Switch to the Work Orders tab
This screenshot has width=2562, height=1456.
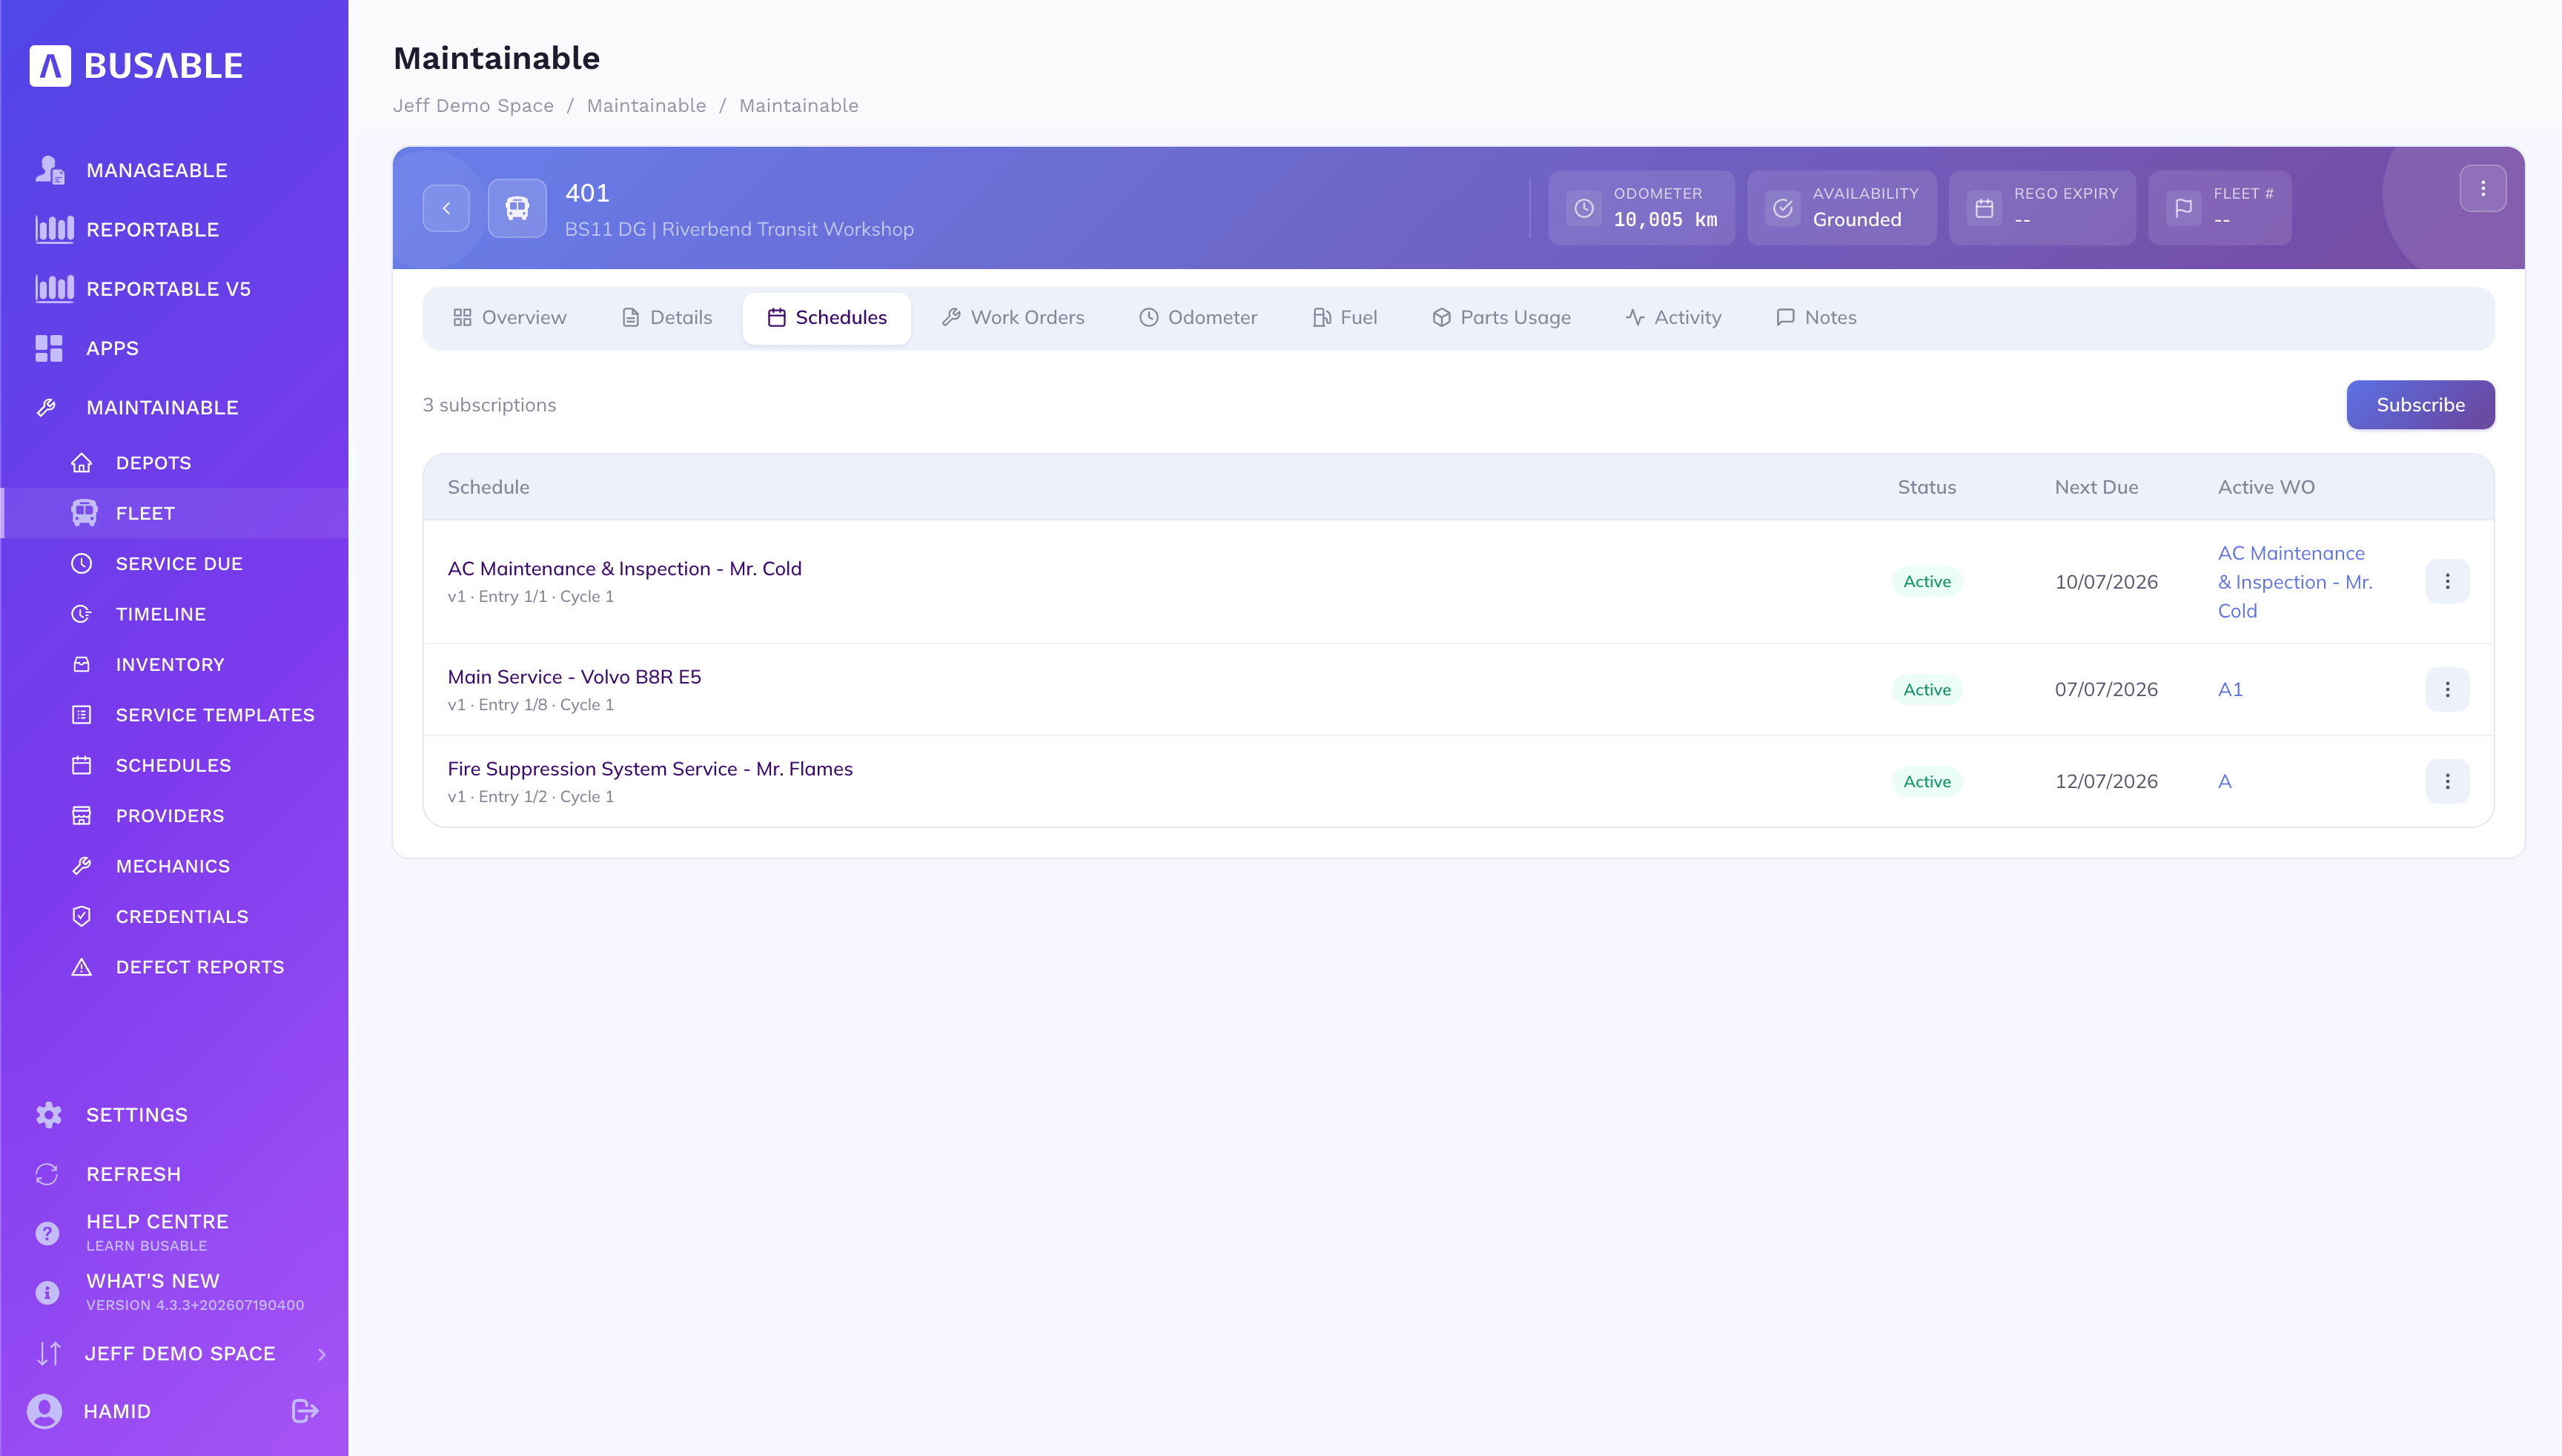point(1013,317)
